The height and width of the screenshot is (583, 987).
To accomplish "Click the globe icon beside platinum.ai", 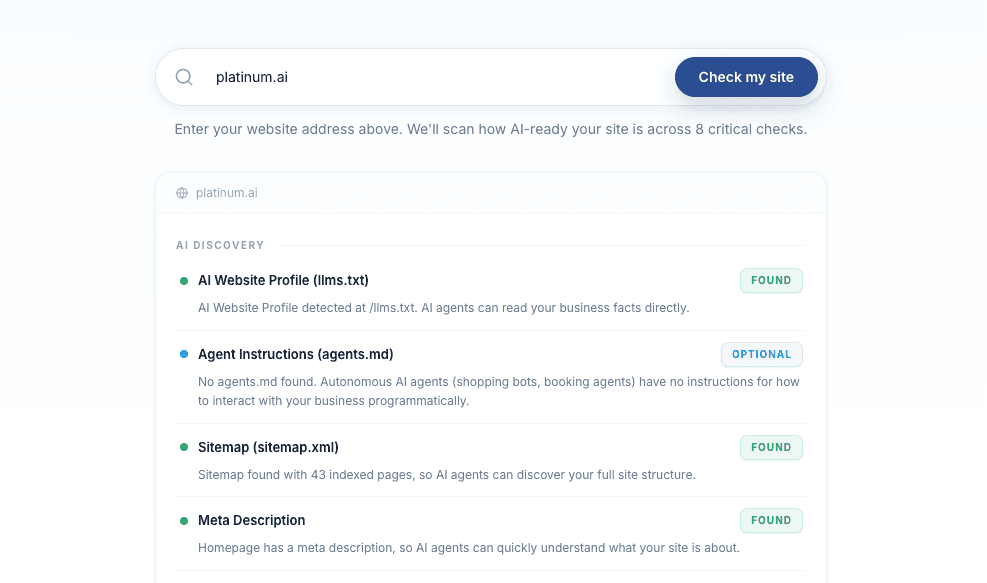I will (x=182, y=193).
